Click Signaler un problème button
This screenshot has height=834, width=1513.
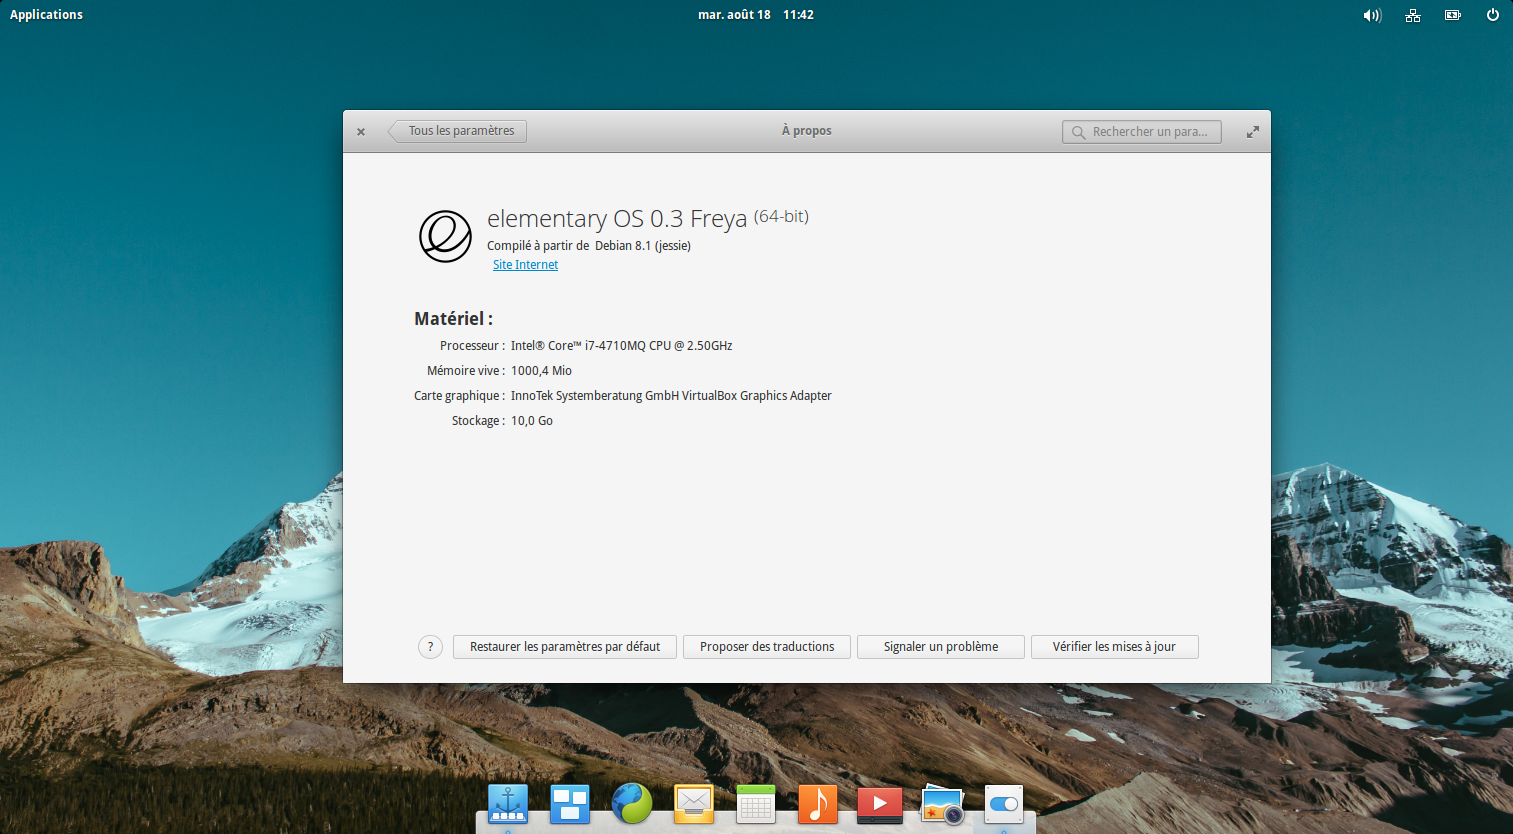941,647
